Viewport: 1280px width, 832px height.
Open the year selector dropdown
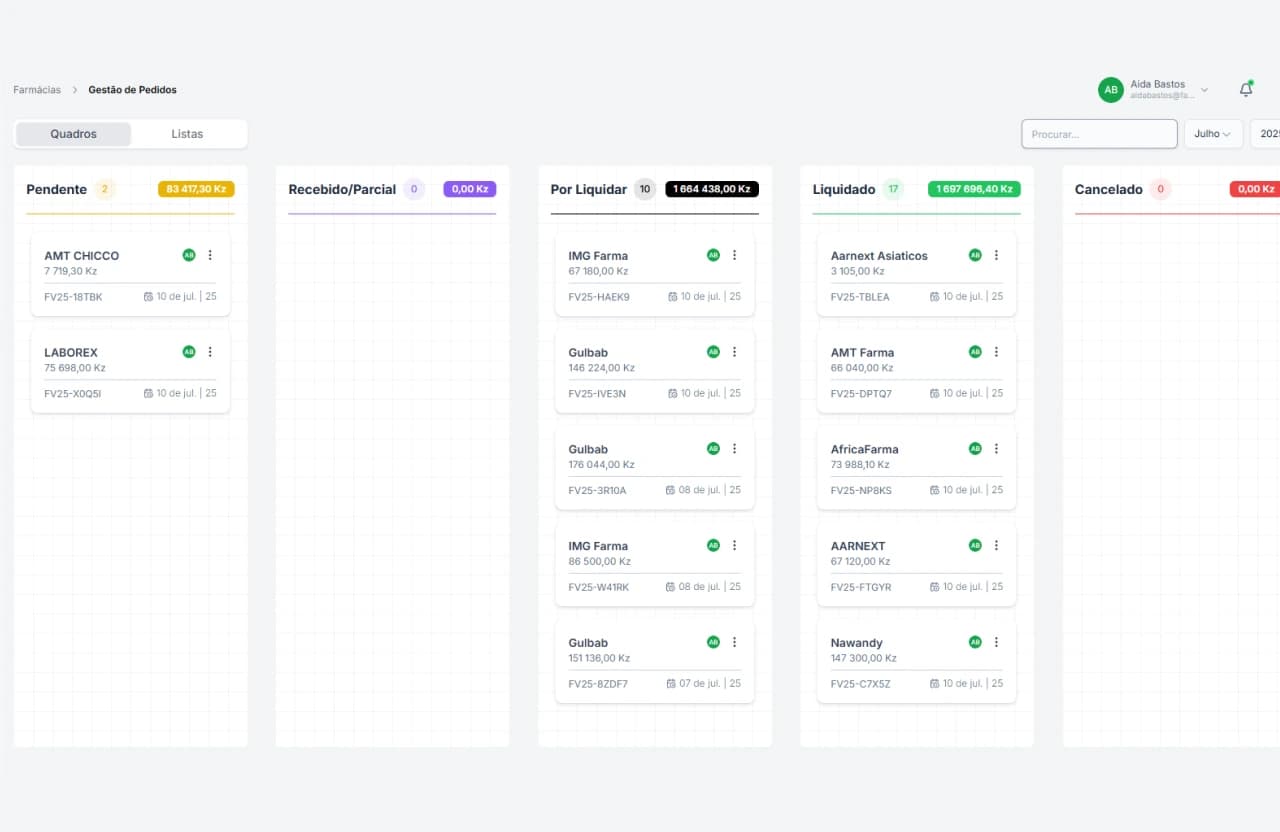coord(1268,133)
